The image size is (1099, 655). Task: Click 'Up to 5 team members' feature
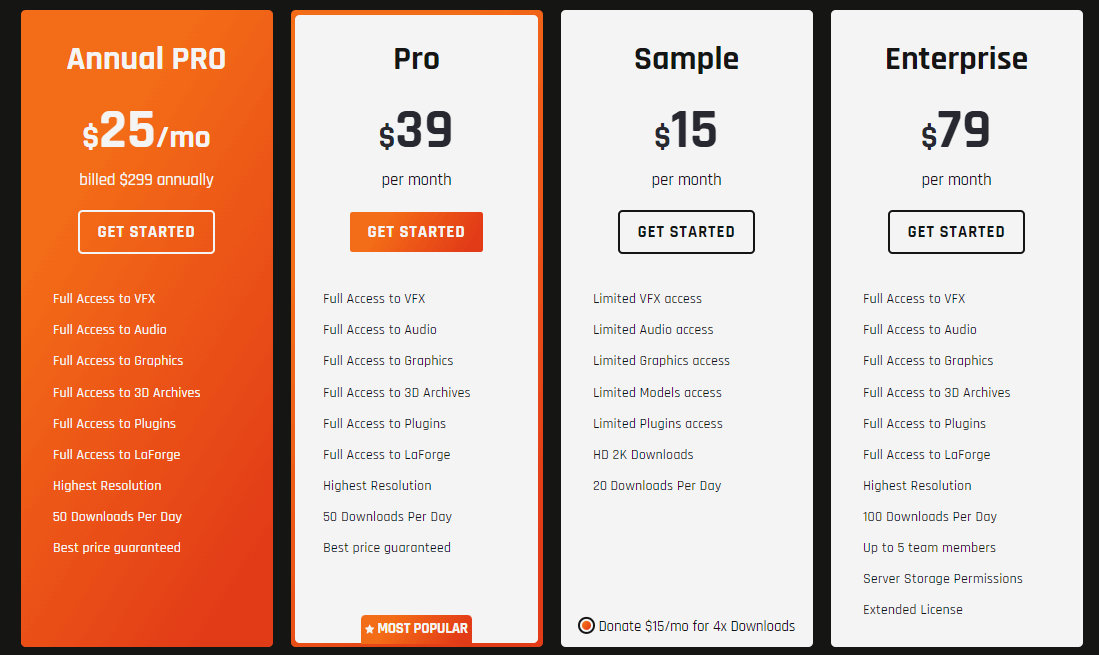(929, 548)
